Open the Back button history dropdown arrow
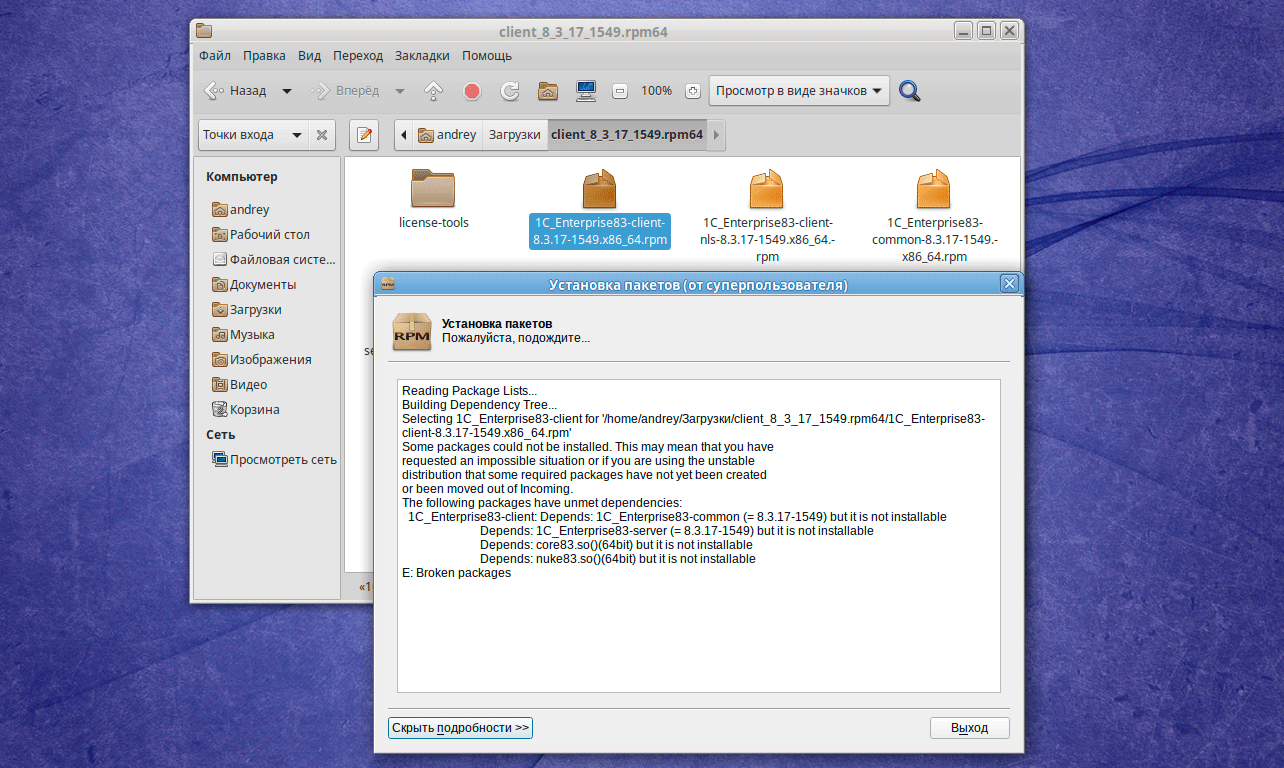This screenshot has width=1284, height=768. 287,91
